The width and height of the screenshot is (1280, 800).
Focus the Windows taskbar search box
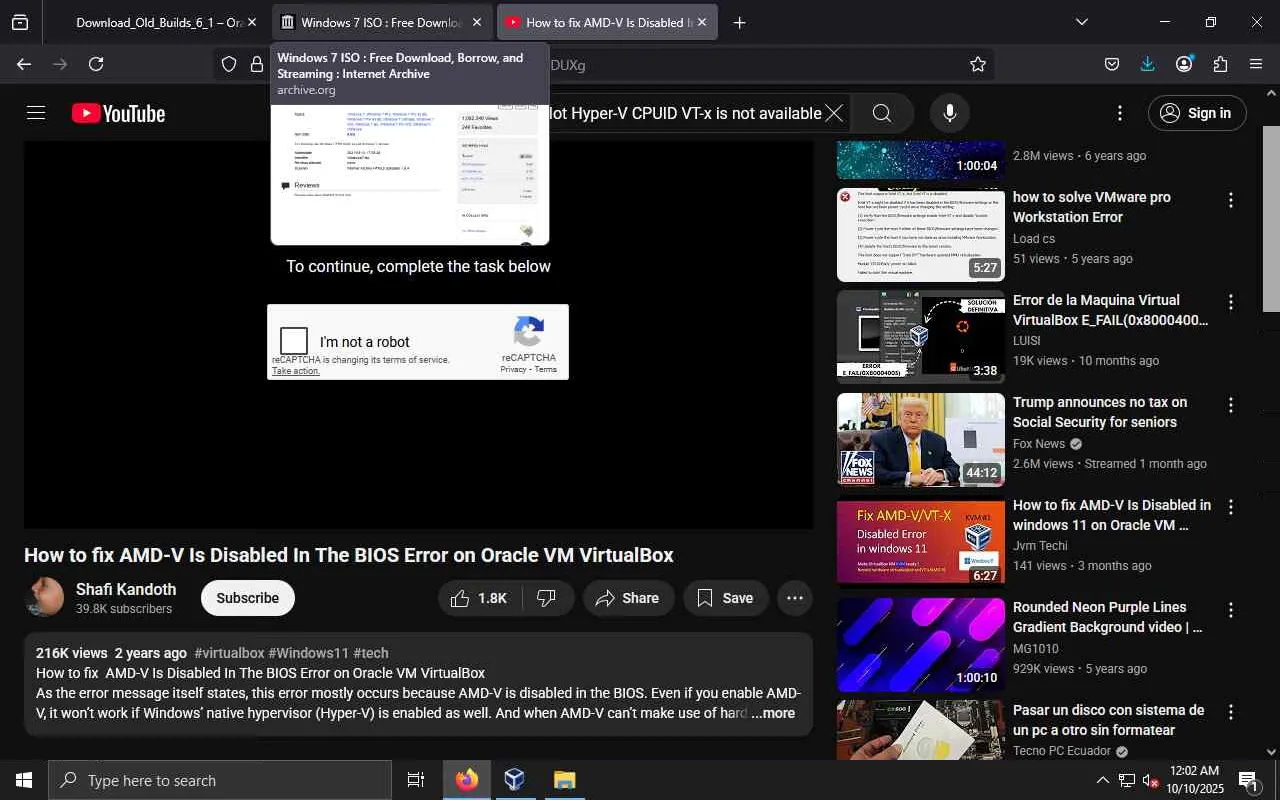tap(220, 780)
